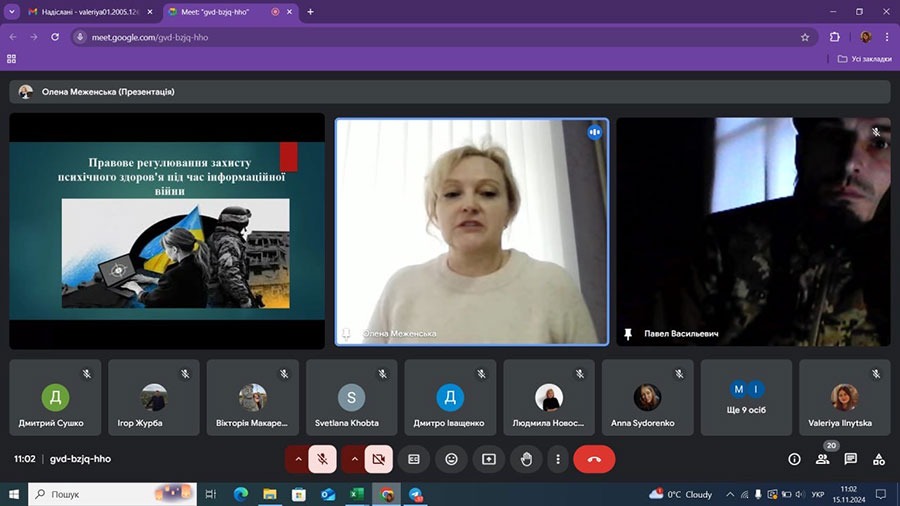Toggle closed captions button

click(x=414, y=459)
